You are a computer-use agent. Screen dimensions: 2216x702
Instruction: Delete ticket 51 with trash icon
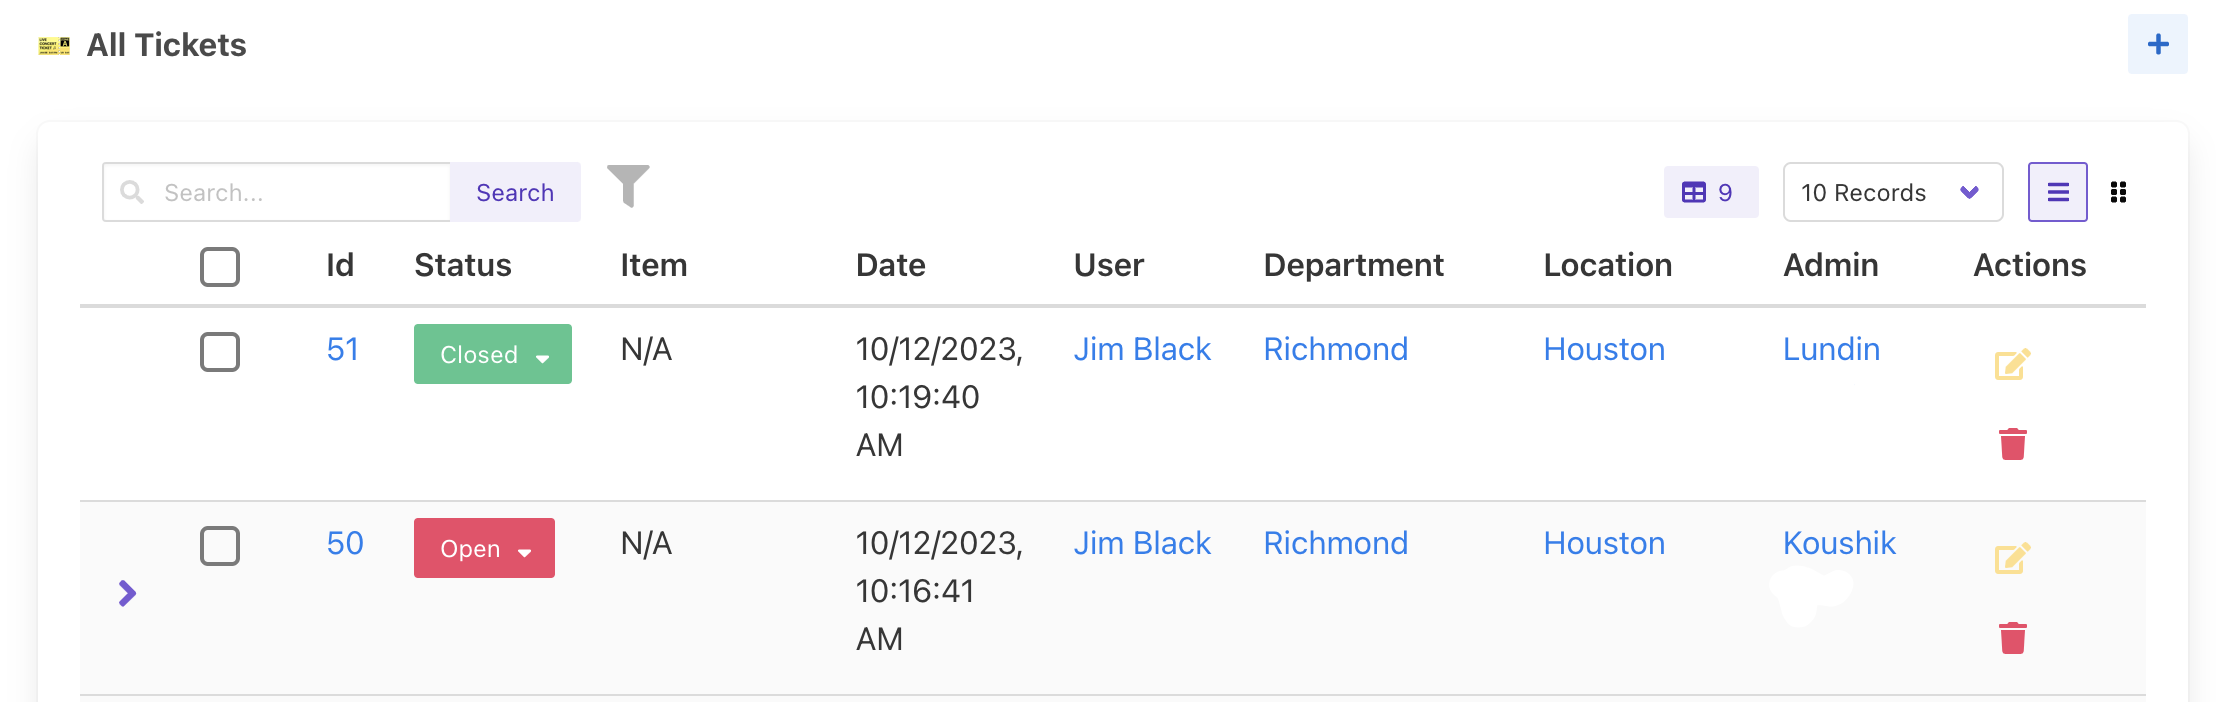(x=2012, y=444)
